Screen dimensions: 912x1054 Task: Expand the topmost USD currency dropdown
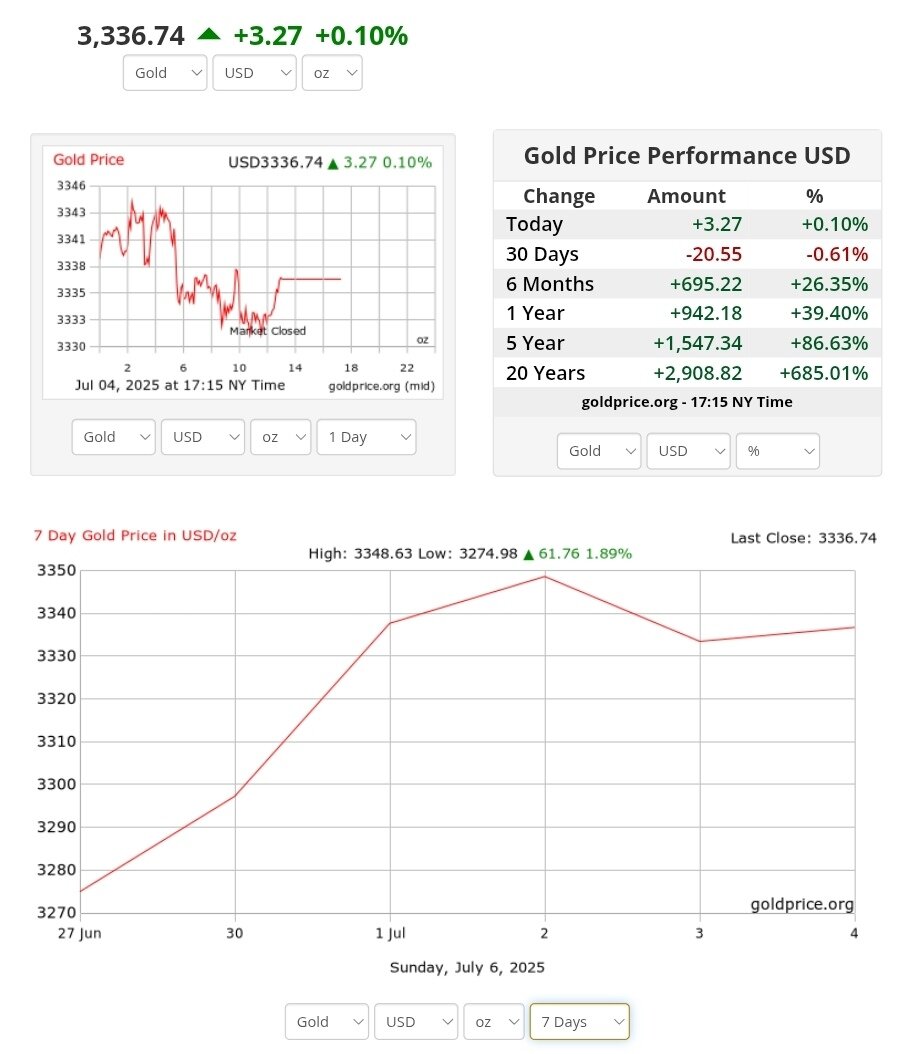coord(254,73)
